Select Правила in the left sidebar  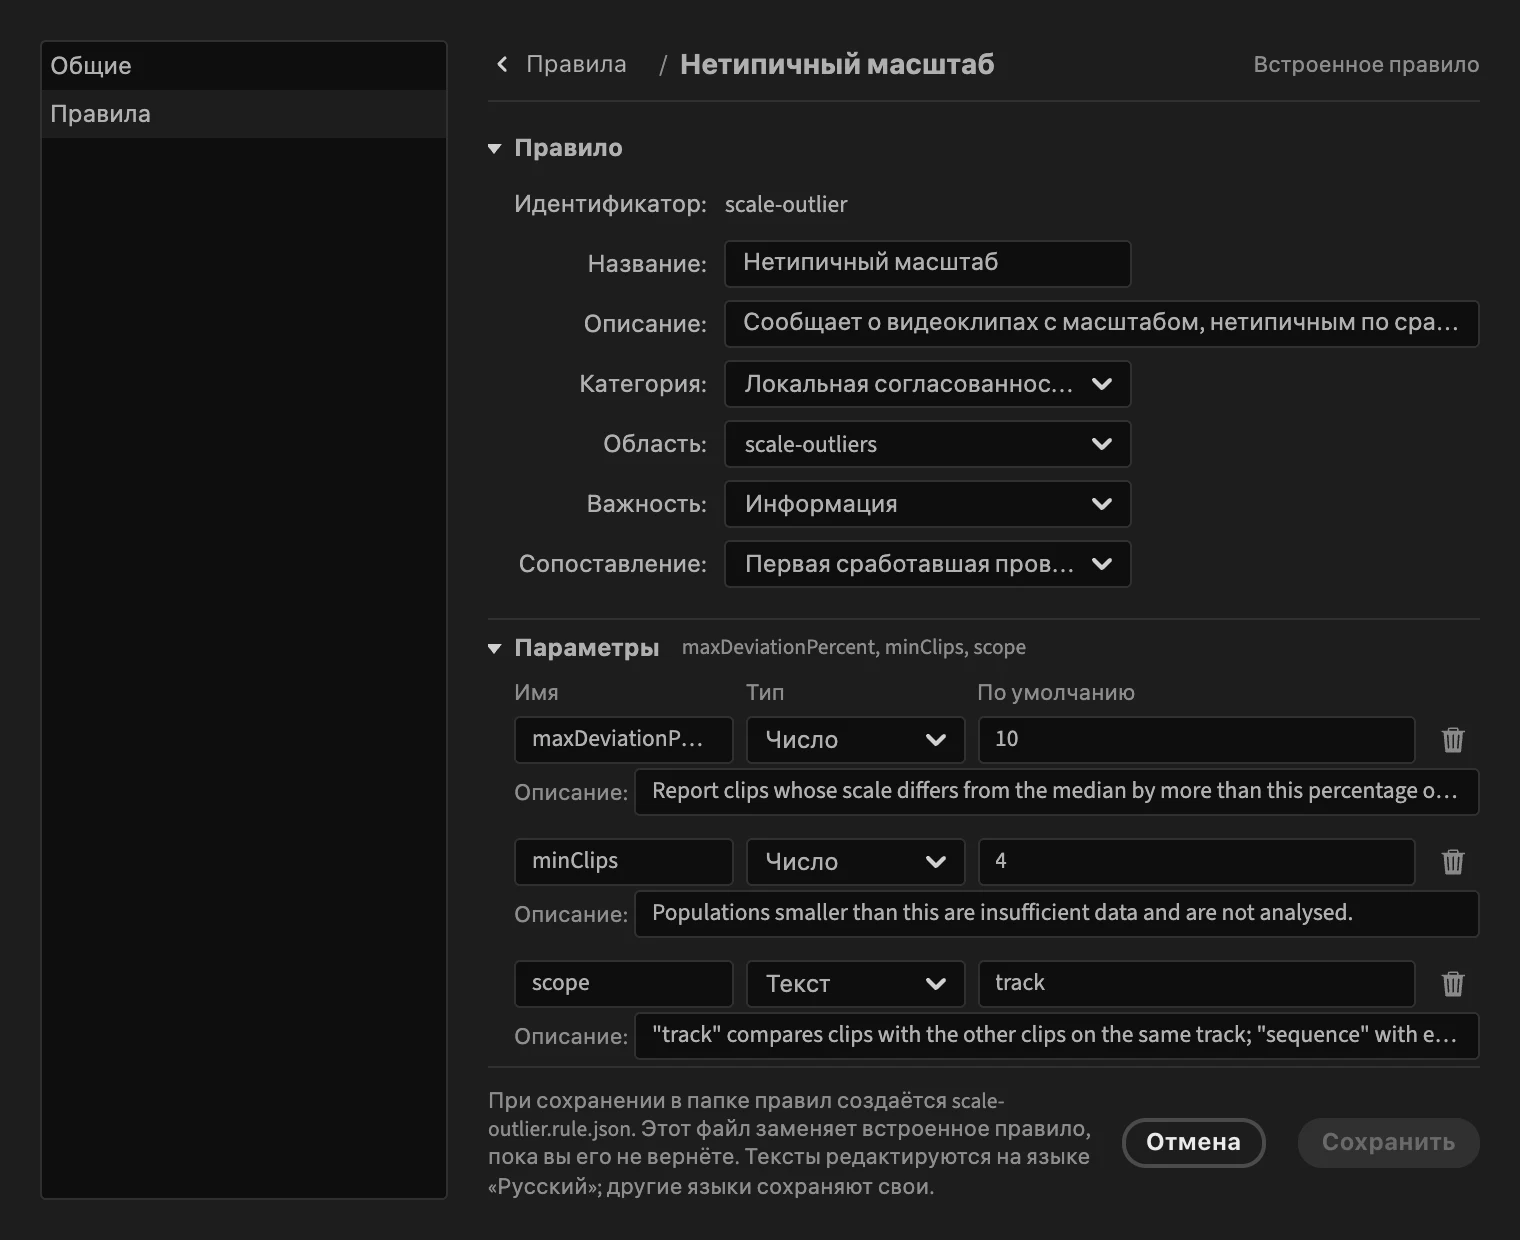click(244, 114)
